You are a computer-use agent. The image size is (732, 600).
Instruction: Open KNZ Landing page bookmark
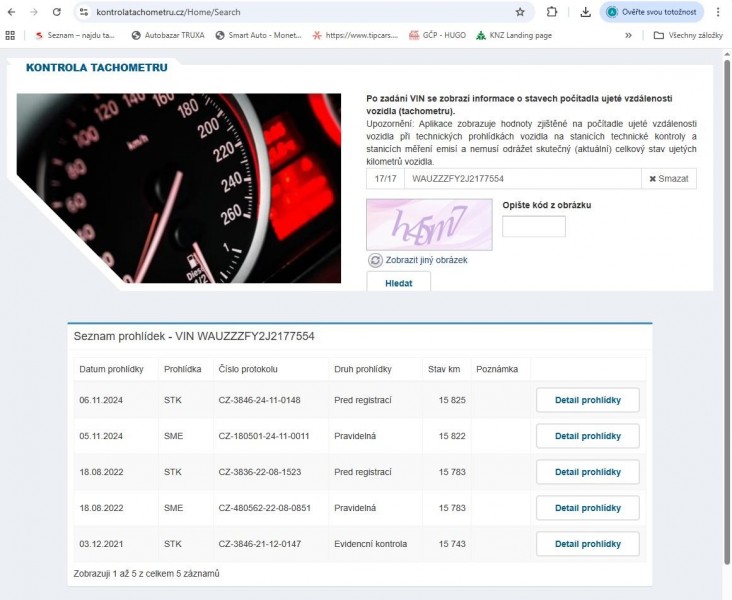pos(513,35)
